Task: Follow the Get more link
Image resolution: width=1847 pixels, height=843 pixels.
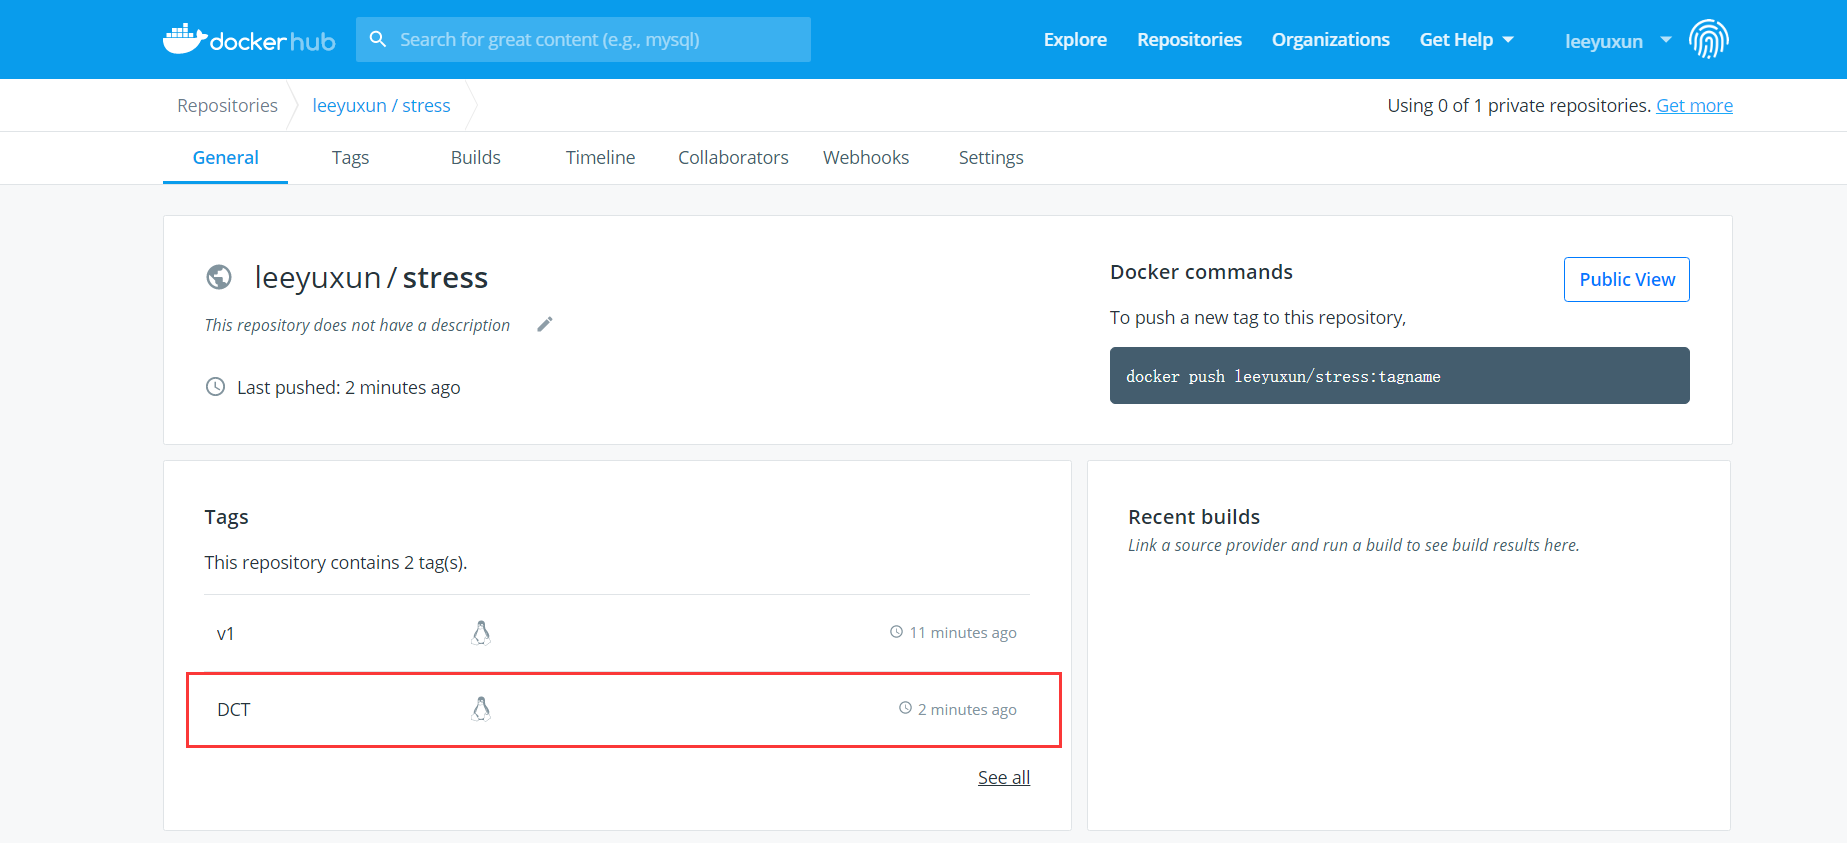Action: pyautogui.click(x=1694, y=106)
